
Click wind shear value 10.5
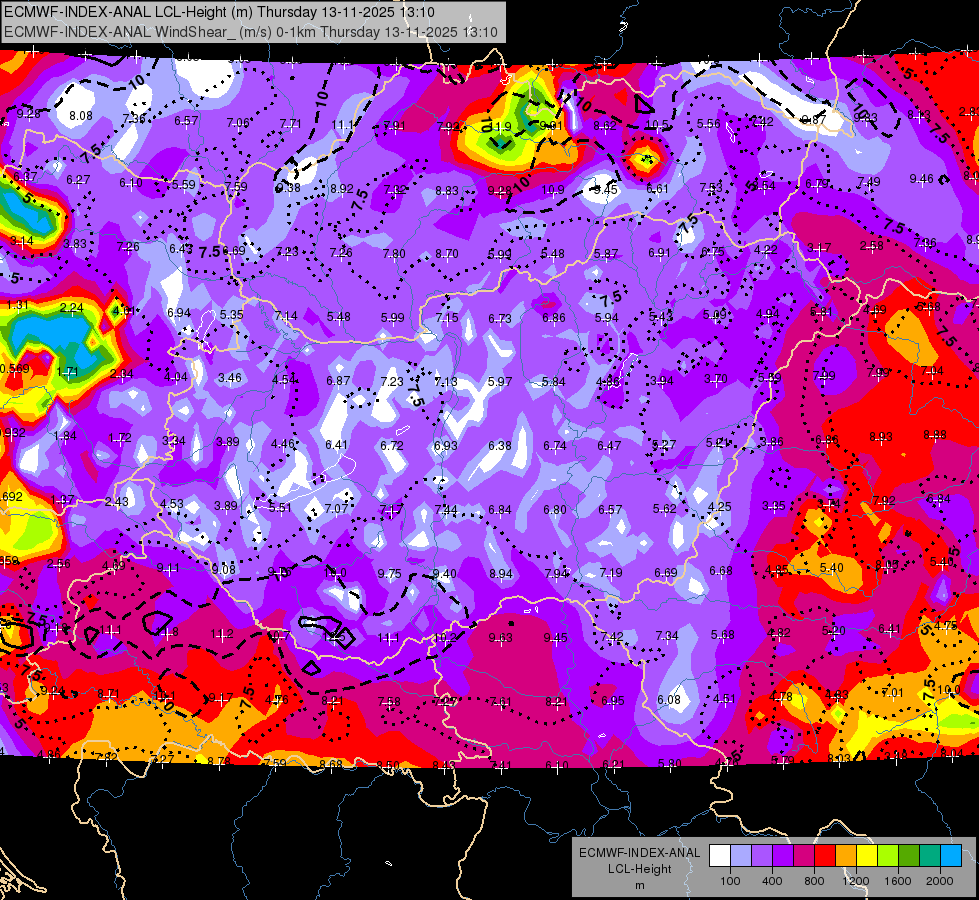[656, 126]
